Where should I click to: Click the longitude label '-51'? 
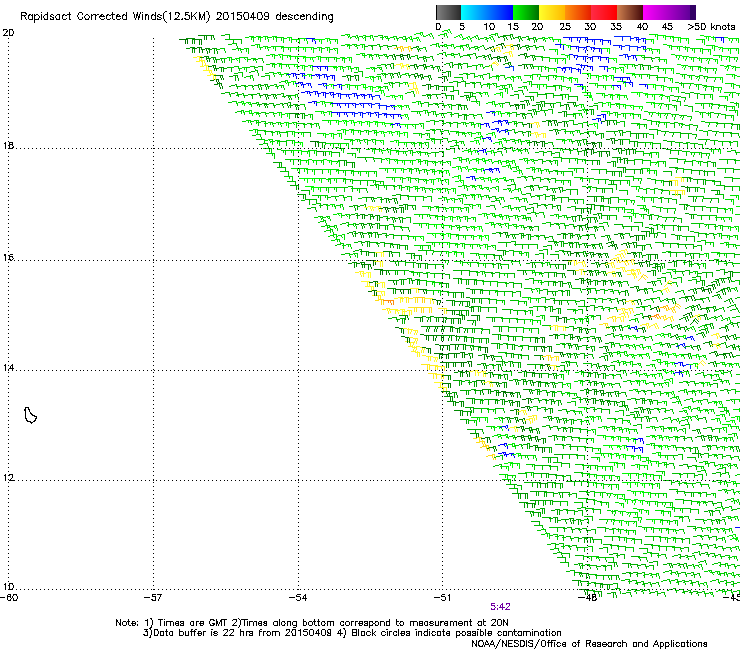click(442, 598)
